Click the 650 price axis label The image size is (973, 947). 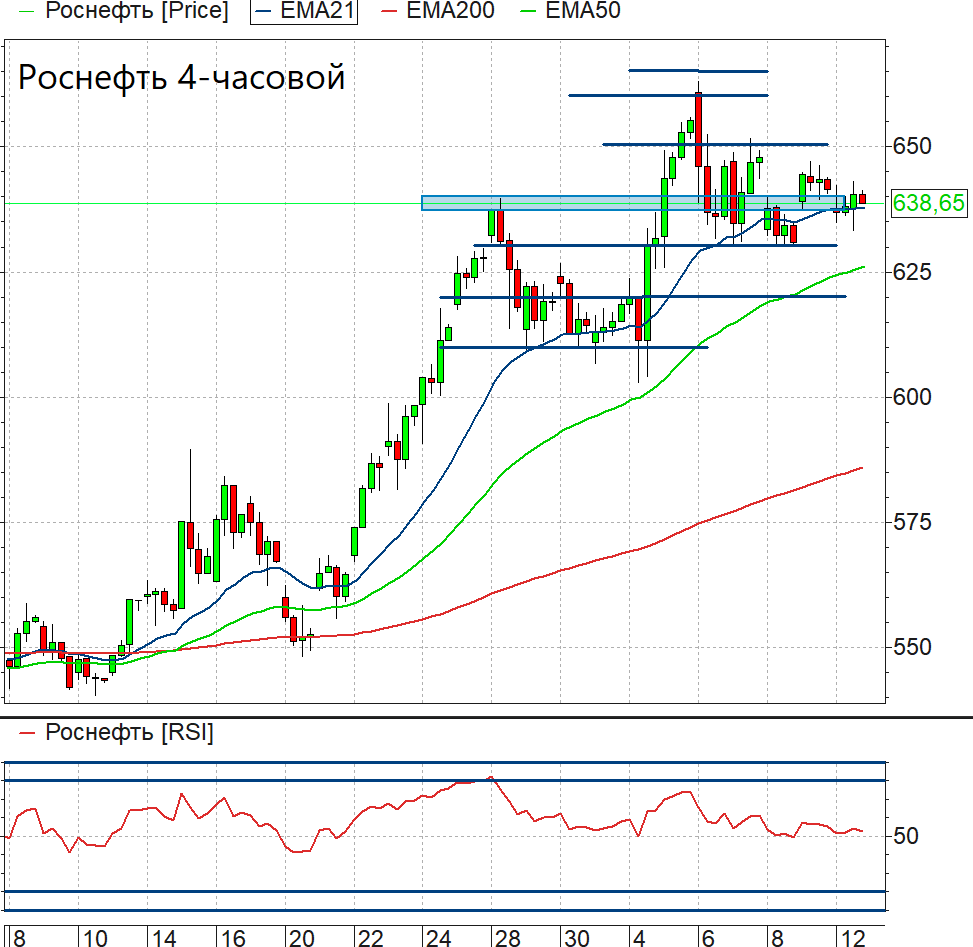click(x=912, y=146)
